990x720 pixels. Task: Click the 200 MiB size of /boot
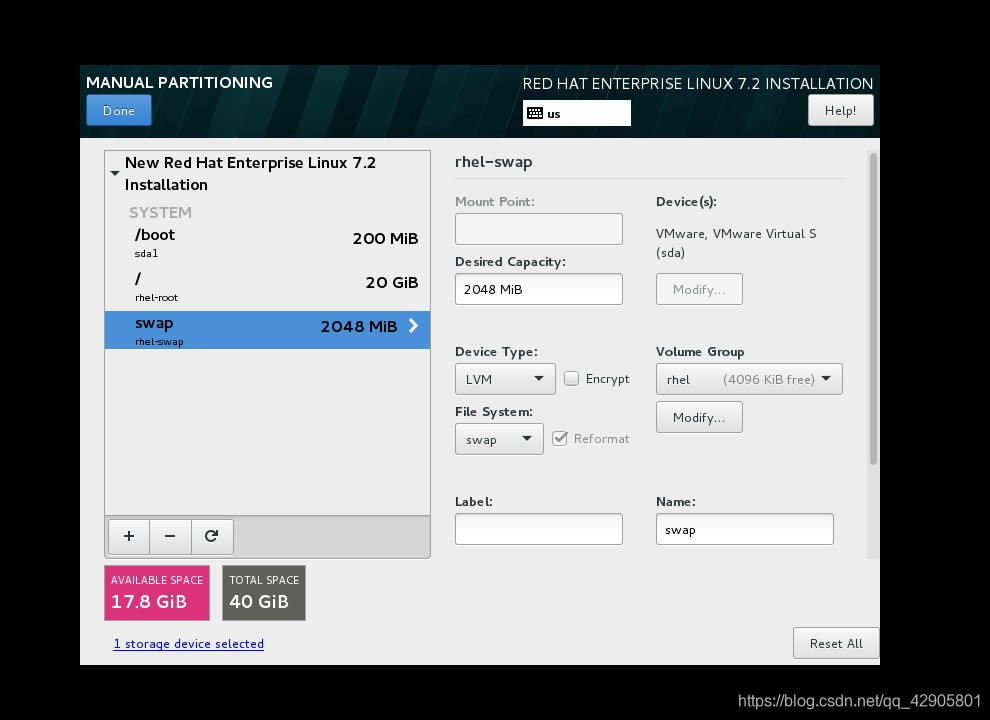pos(385,239)
